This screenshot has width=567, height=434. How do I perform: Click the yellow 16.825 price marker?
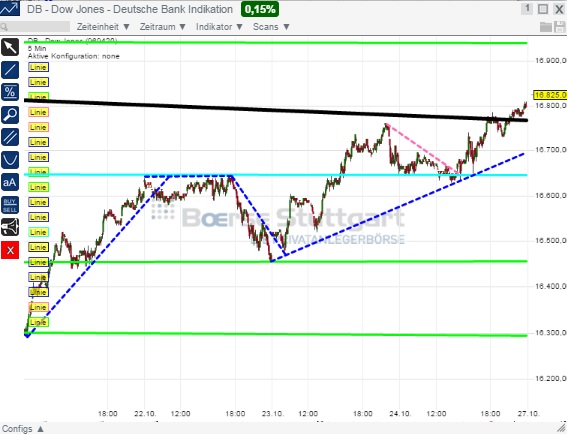550,95
